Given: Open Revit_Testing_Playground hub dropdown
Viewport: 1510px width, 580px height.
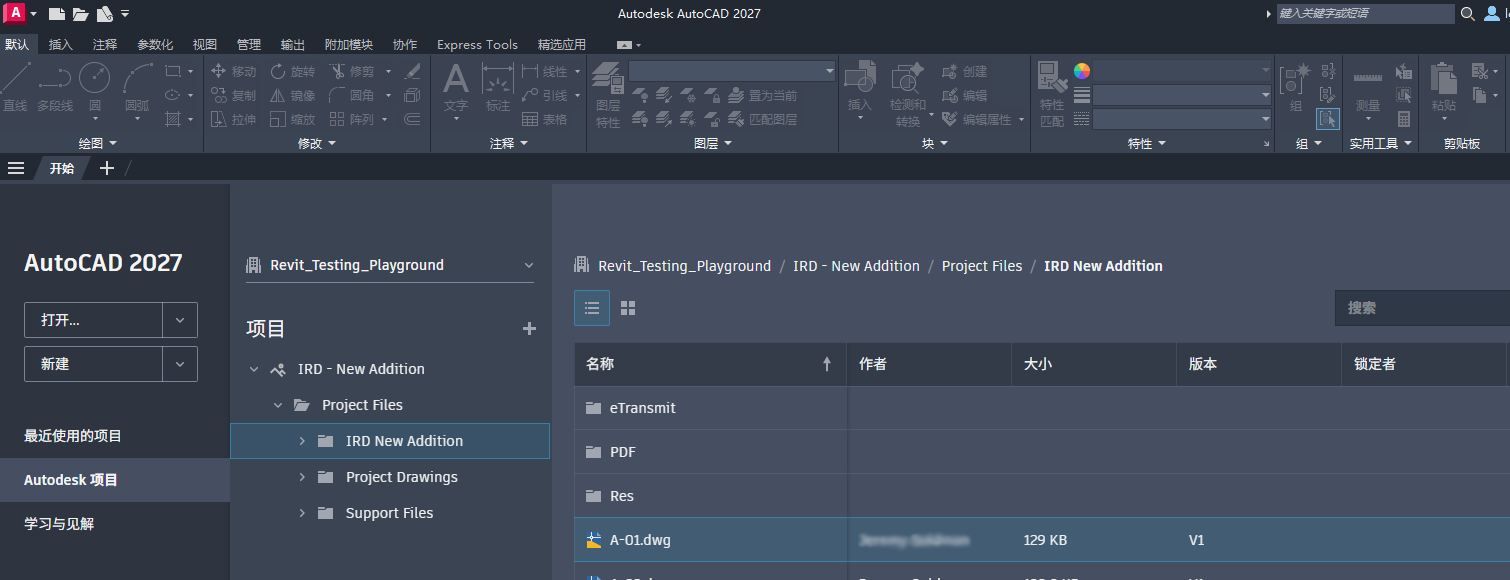Looking at the screenshot, I should (390, 265).
